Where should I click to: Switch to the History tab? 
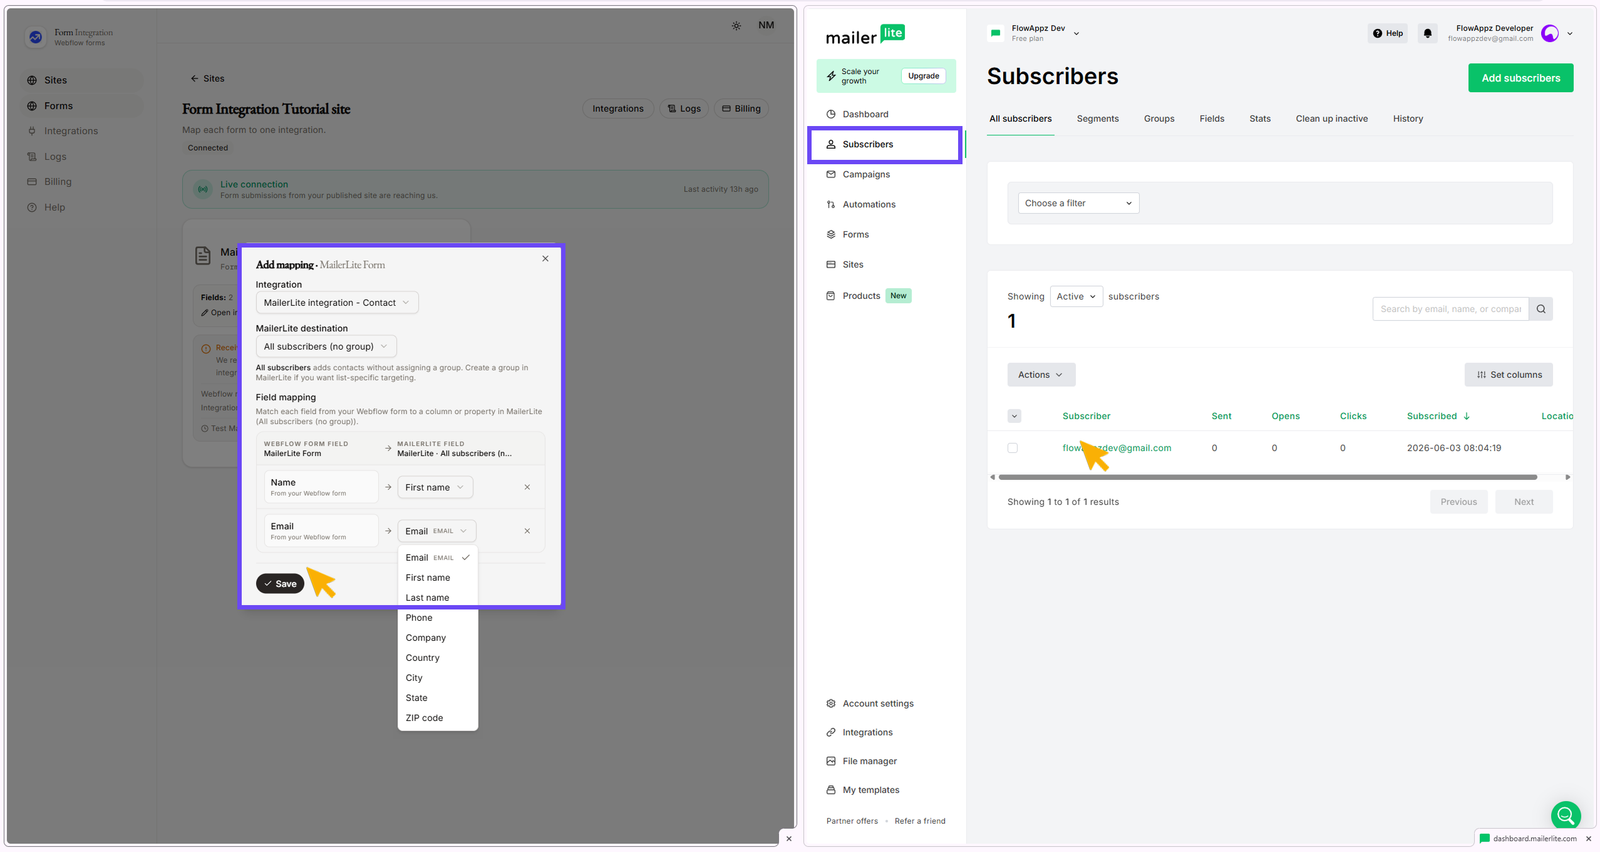pos(1407,119)
